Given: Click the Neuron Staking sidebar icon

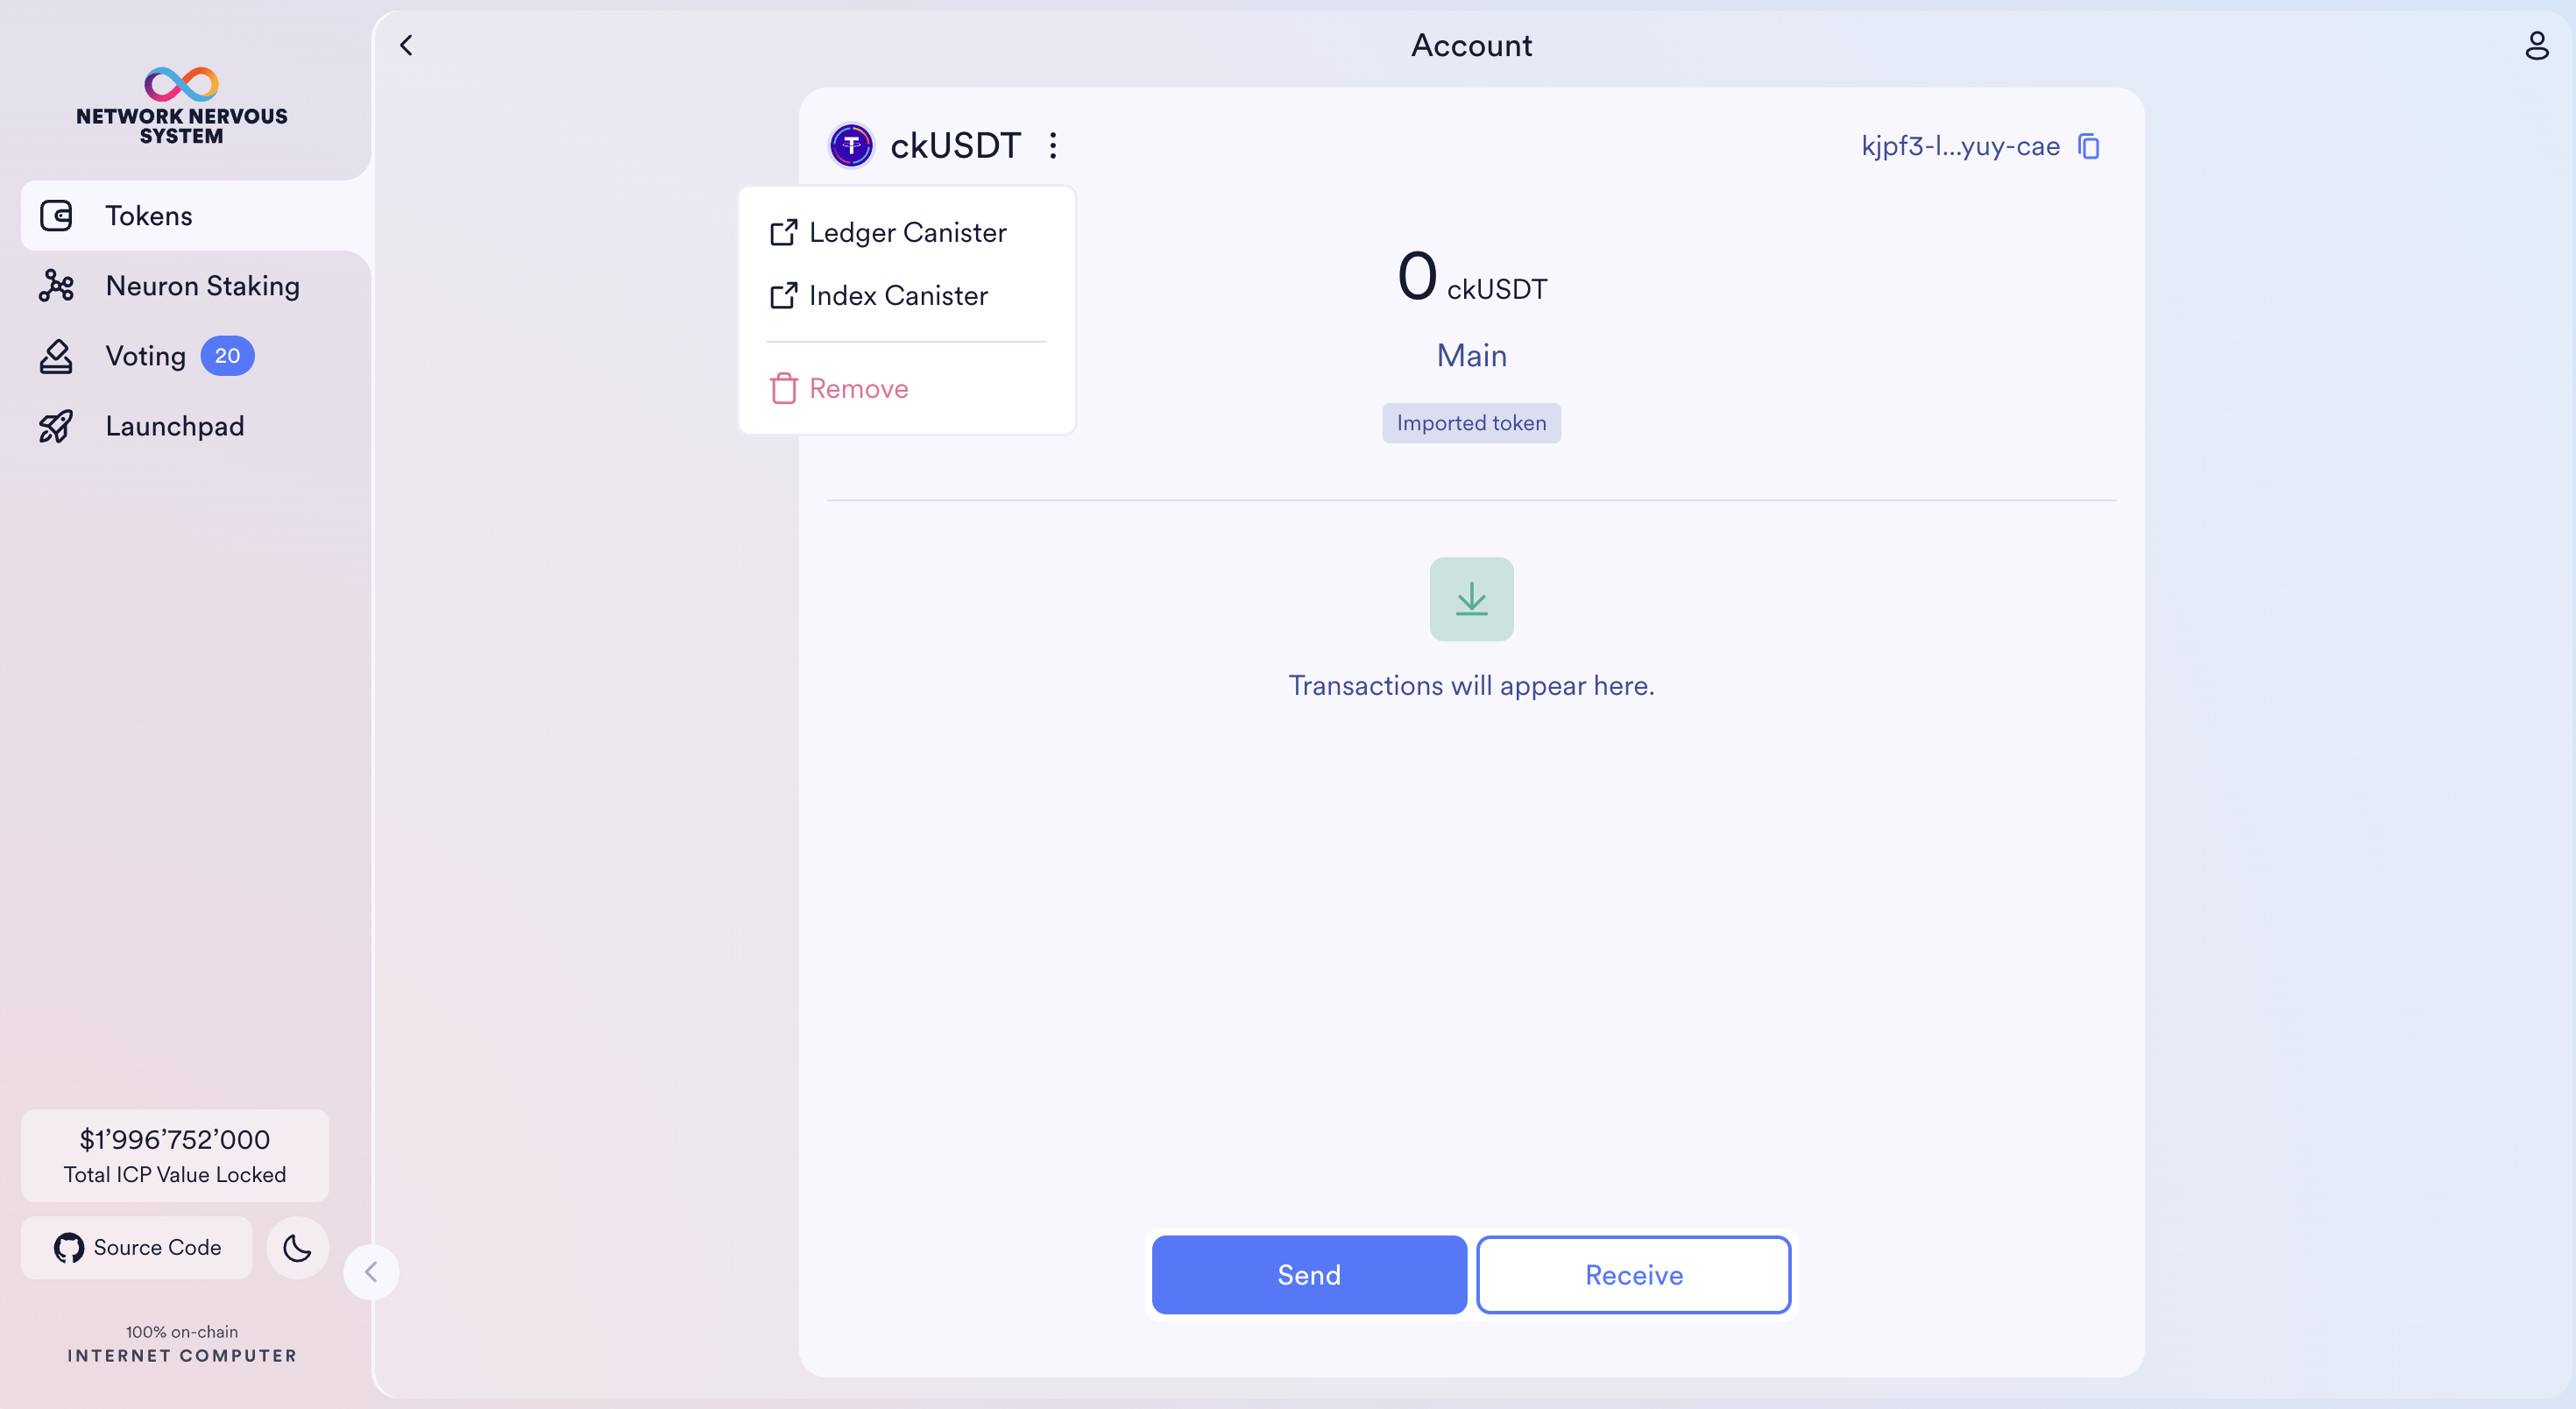Looking at the screenshot, I should click(59, 285).
